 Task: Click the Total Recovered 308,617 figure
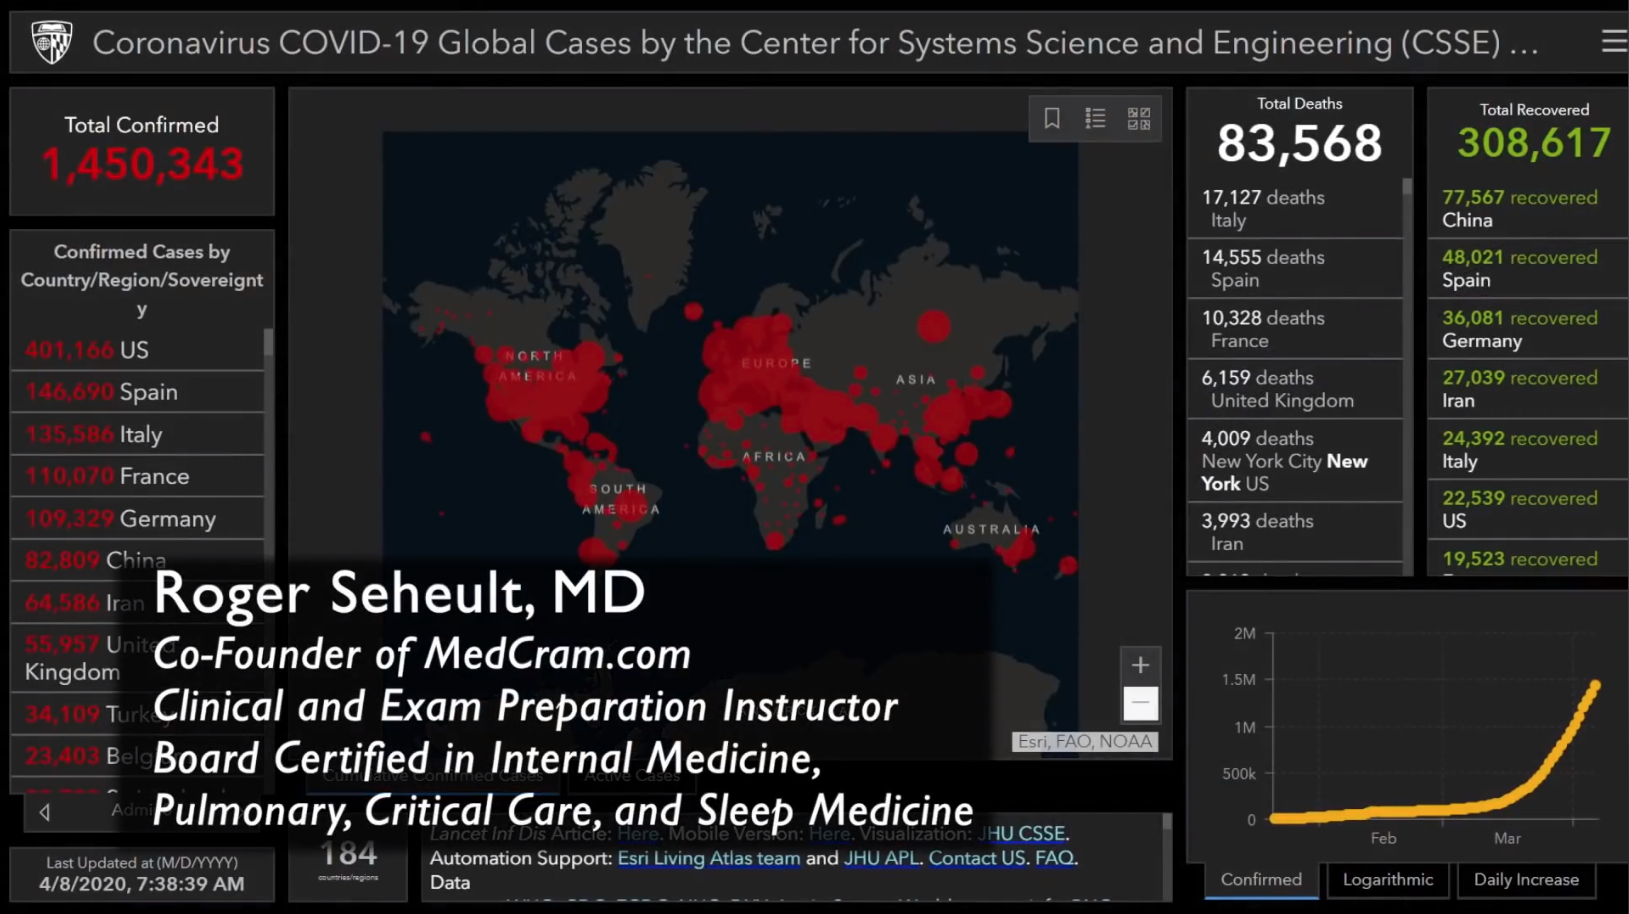coord(1534,143)
